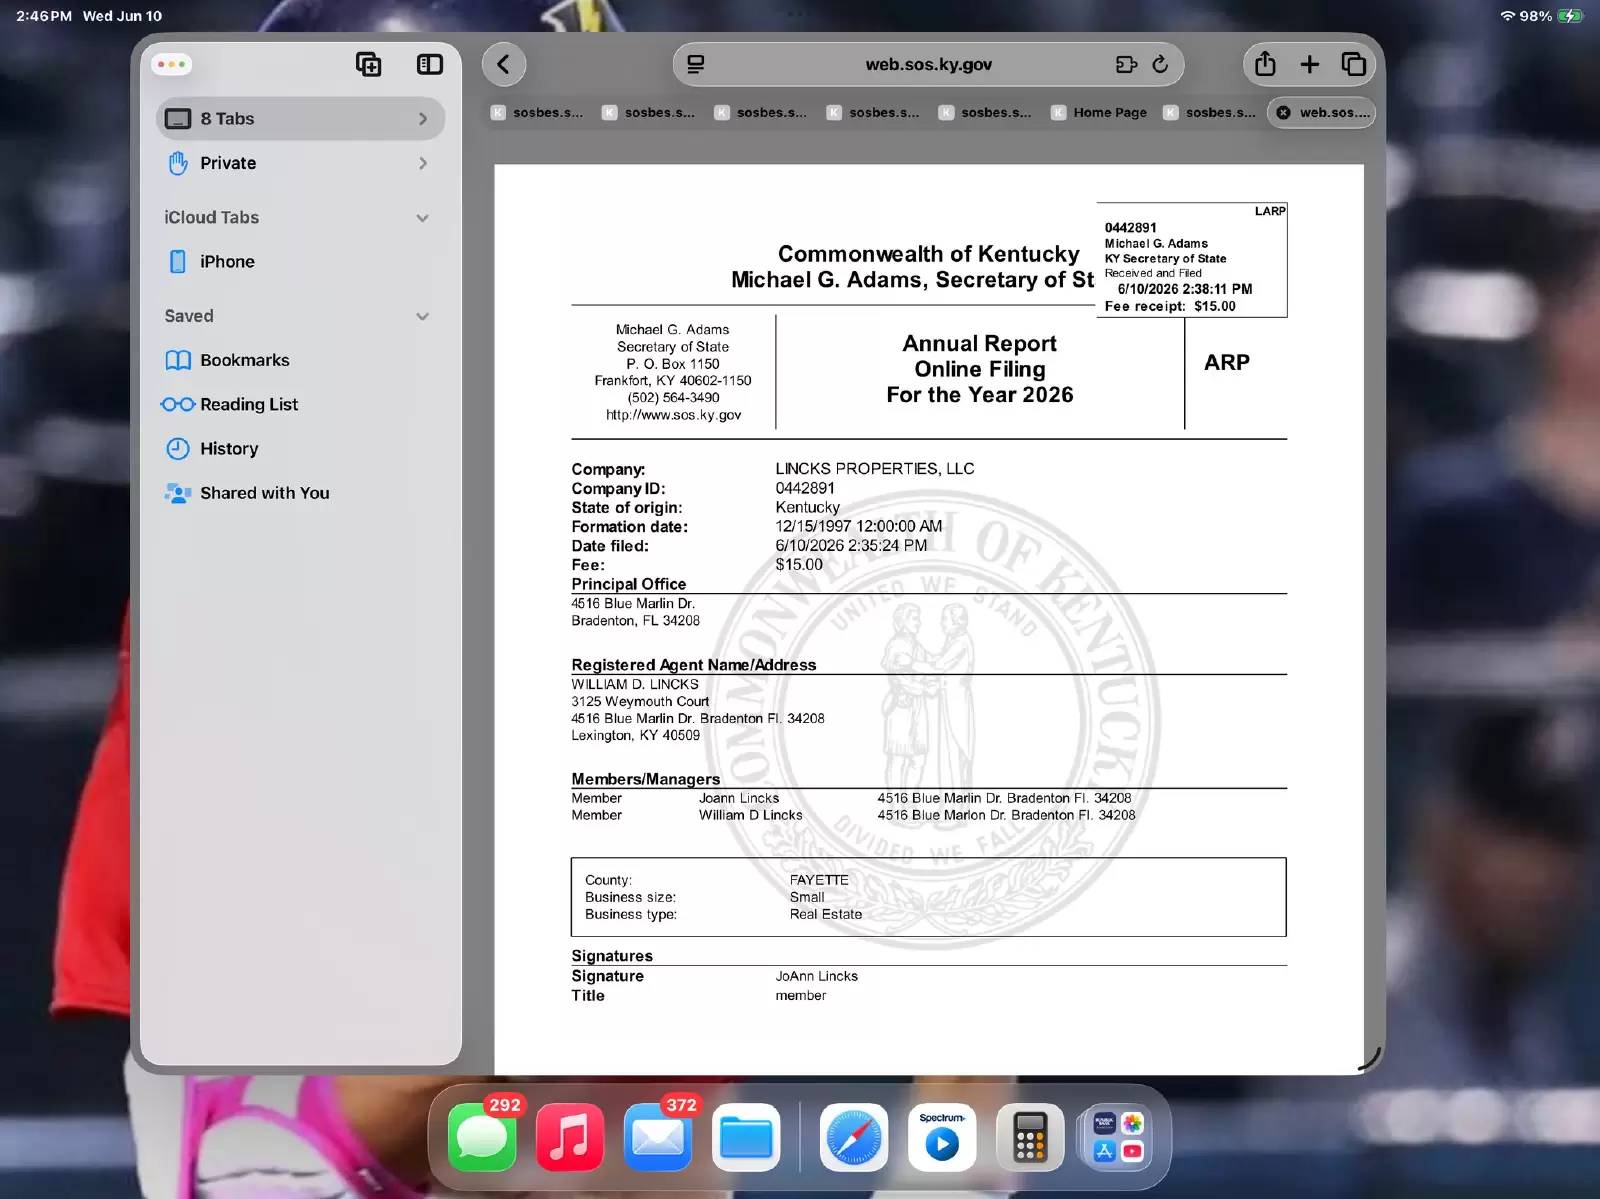Expand the 8 Tabs group chevron
The height and width of the screenshot is (1199, 1600).
pos(423,119)
